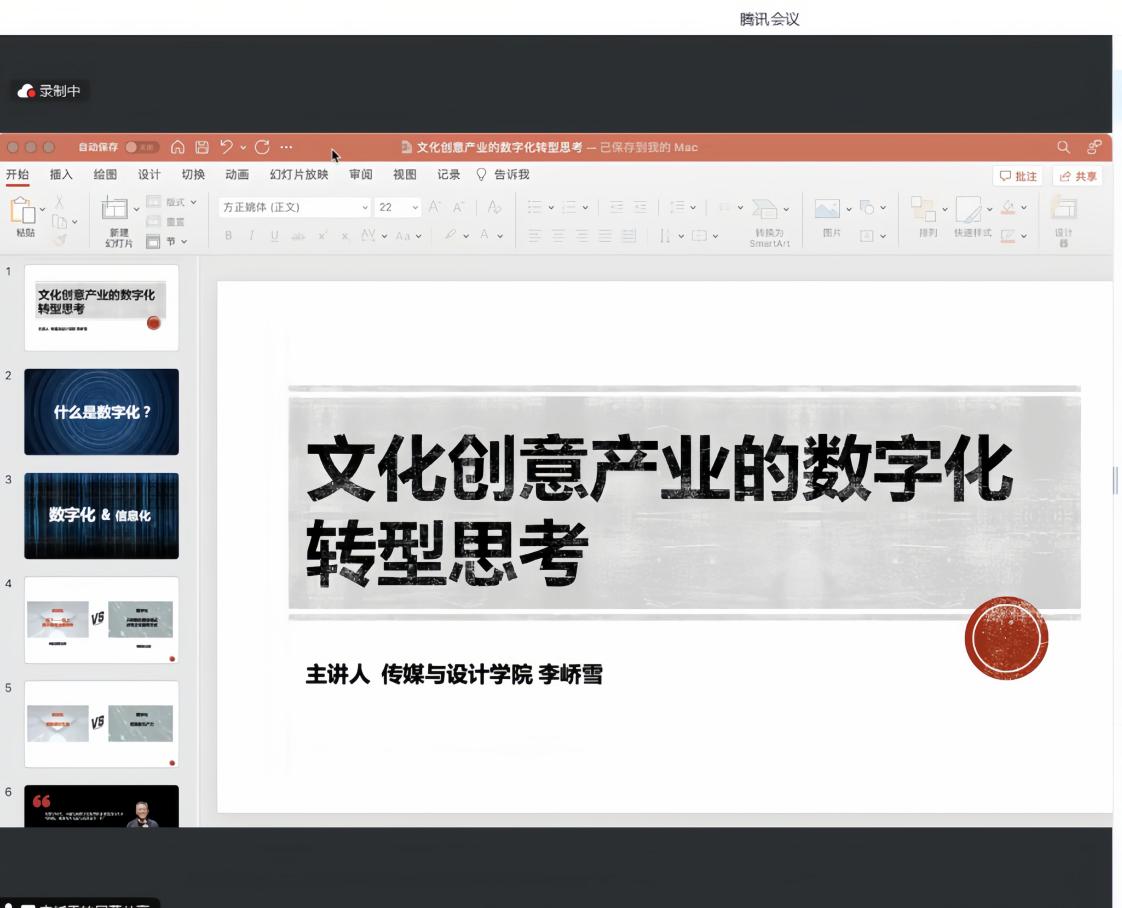1122x908 pixels.
Task: Select slide 3 thumbnail 数字化 & 信息化
Action: (101, 516)
